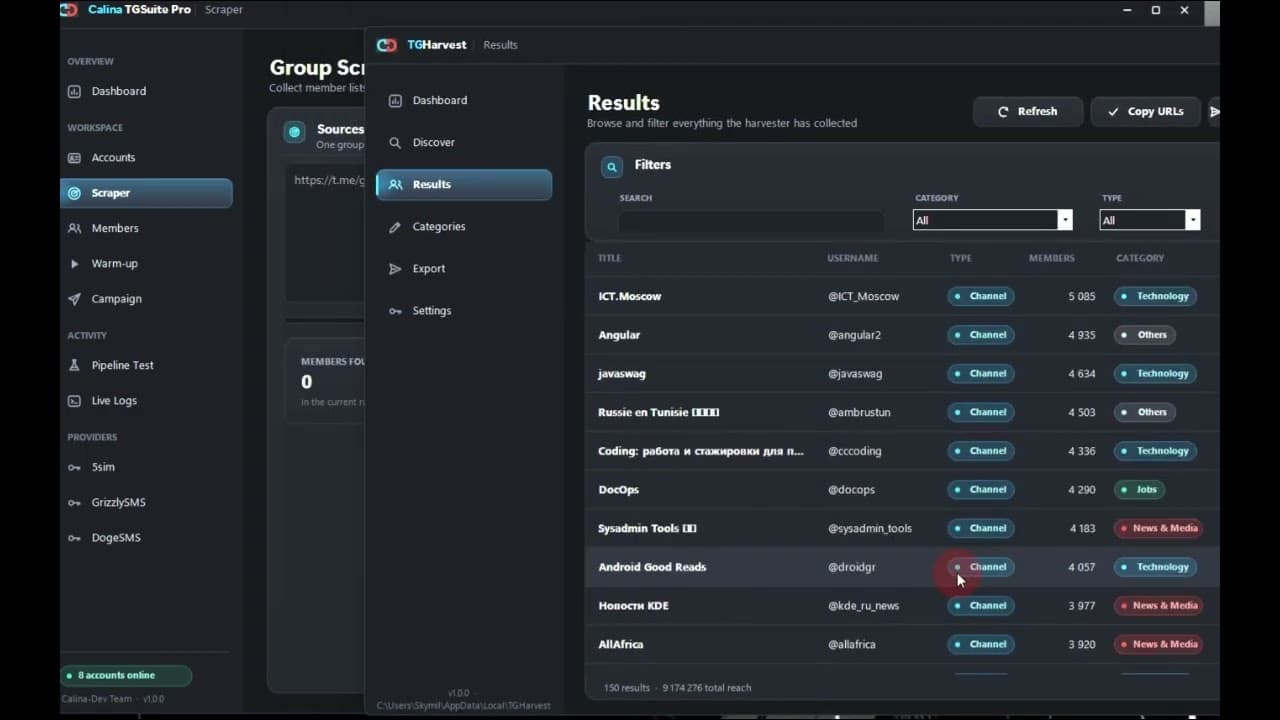The height and width of the screenshot is (720, 1280).
Task: Click the Others badge in the Angular row
Action: coord(1145,335)
